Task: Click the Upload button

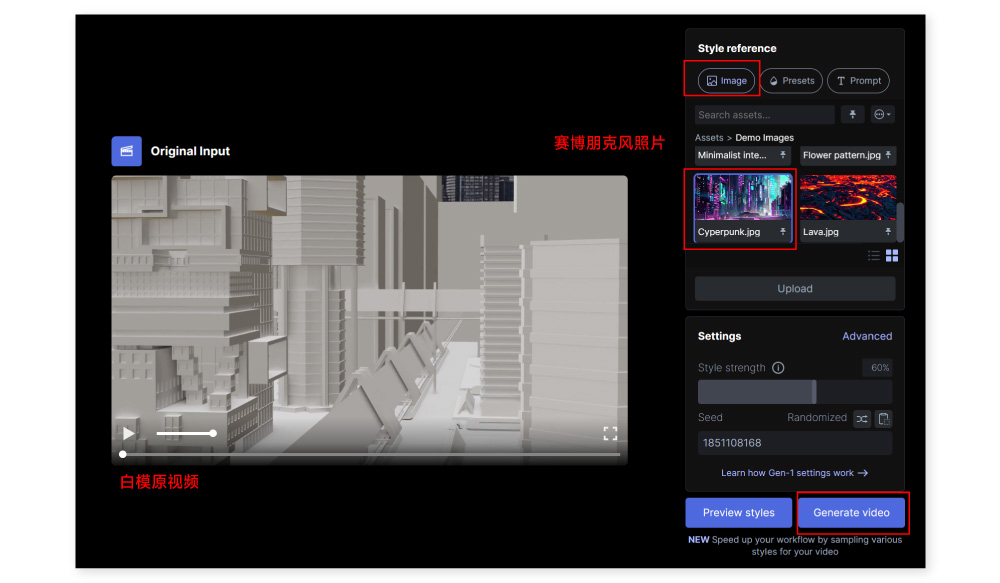Action: 795,289
